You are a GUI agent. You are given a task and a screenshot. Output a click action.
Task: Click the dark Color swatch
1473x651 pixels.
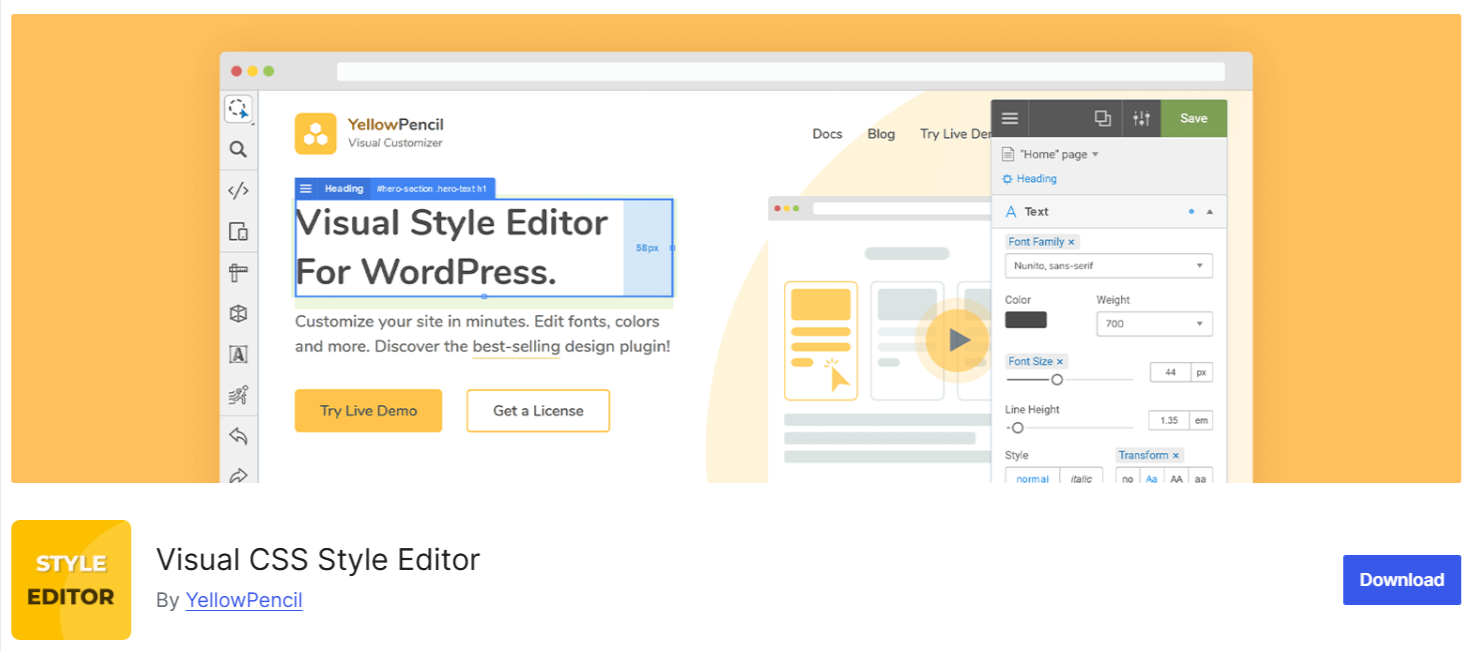point(1026,320)
